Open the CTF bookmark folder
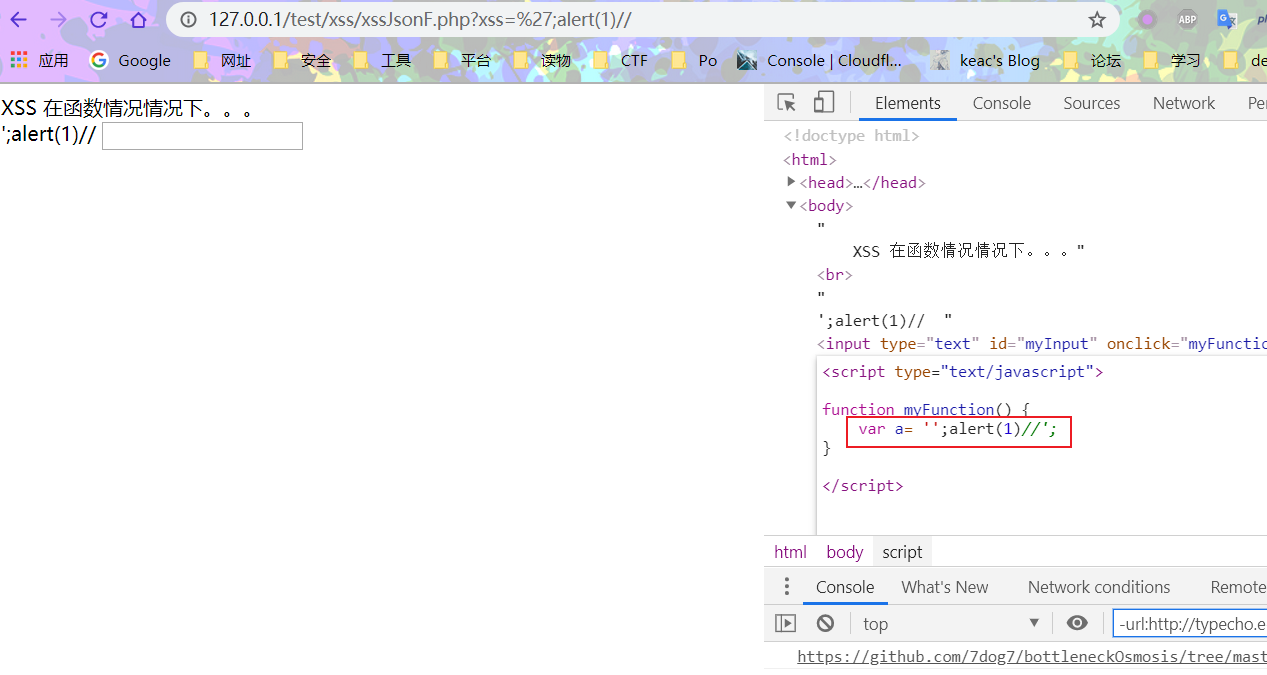The image size is (1267, 675). click(x=621, y=61)
